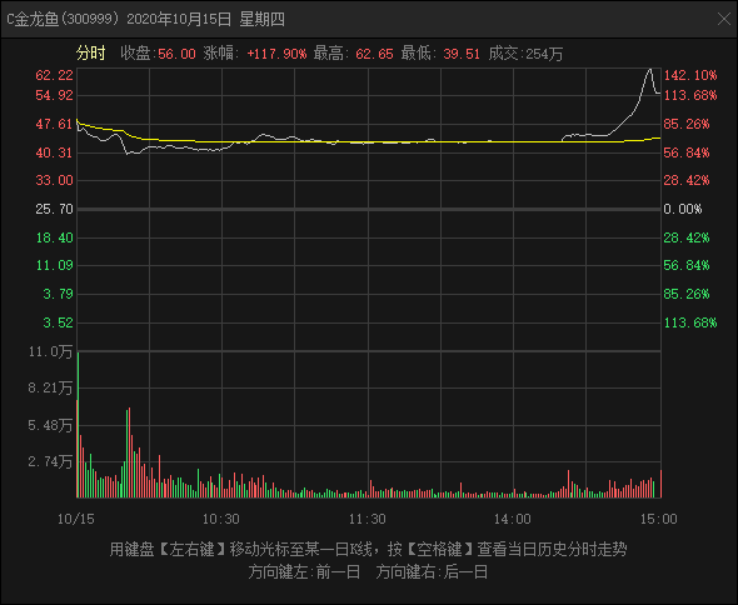Click the 18.40 price axis label
738x605 pixels.
coord(55,238)
